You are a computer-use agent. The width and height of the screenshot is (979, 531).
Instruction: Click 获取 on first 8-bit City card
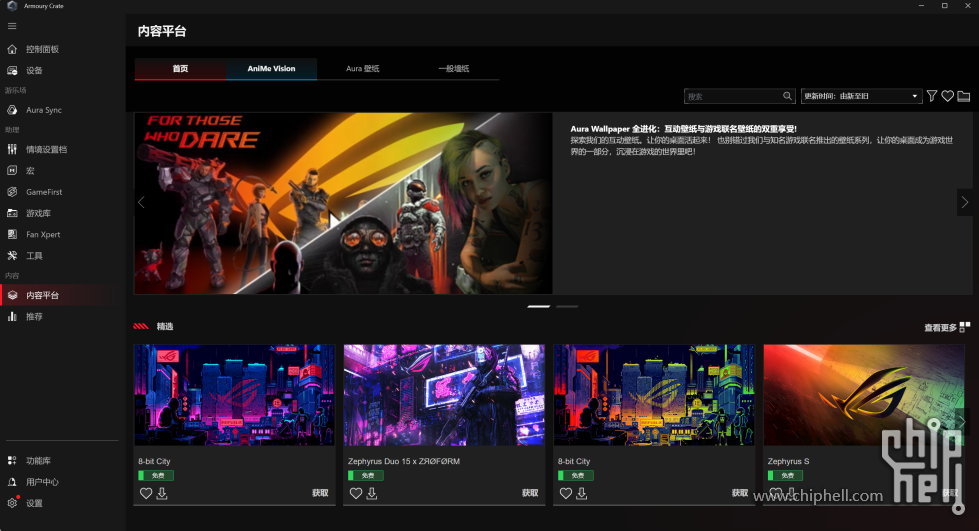tap(320, 493)
